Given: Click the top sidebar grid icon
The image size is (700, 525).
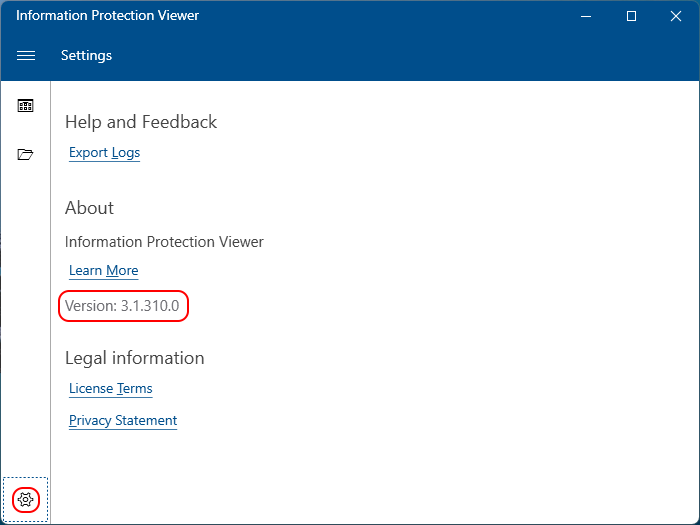Looking at the screenshot, I should [x=25, y=106].
